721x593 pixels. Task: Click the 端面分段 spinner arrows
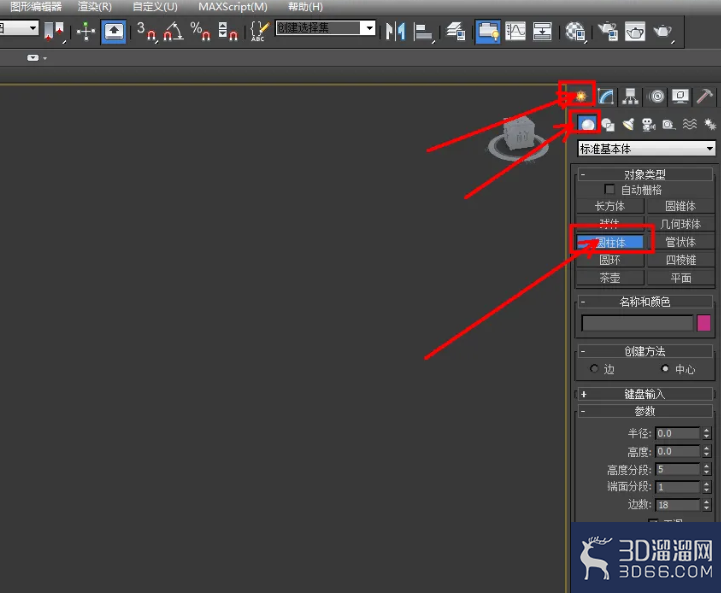707,487
